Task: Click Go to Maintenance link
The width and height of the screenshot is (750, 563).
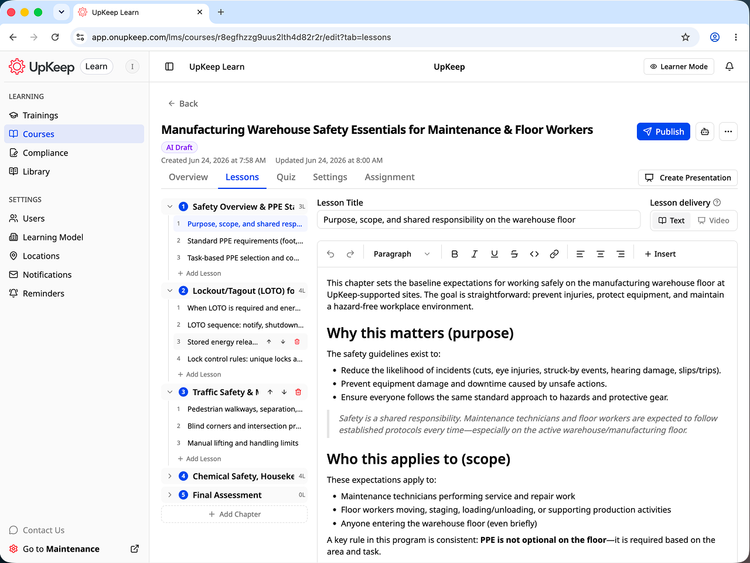Action: (74, 549)
